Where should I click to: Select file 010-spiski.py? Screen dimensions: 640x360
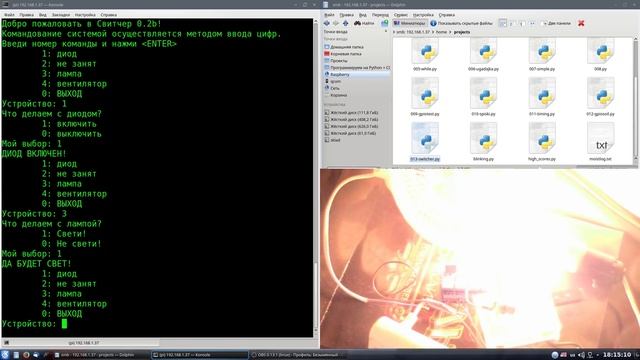483,97
